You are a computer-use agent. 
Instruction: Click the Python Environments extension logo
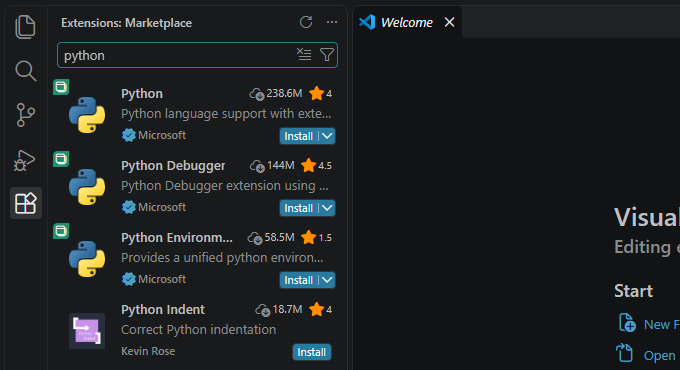[87, 259]
